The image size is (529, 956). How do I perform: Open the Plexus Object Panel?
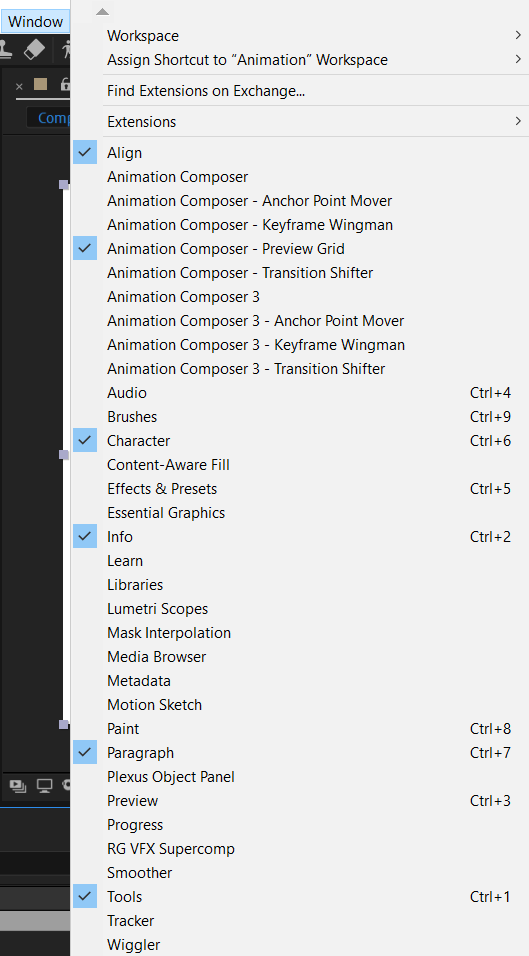(299, 777)
